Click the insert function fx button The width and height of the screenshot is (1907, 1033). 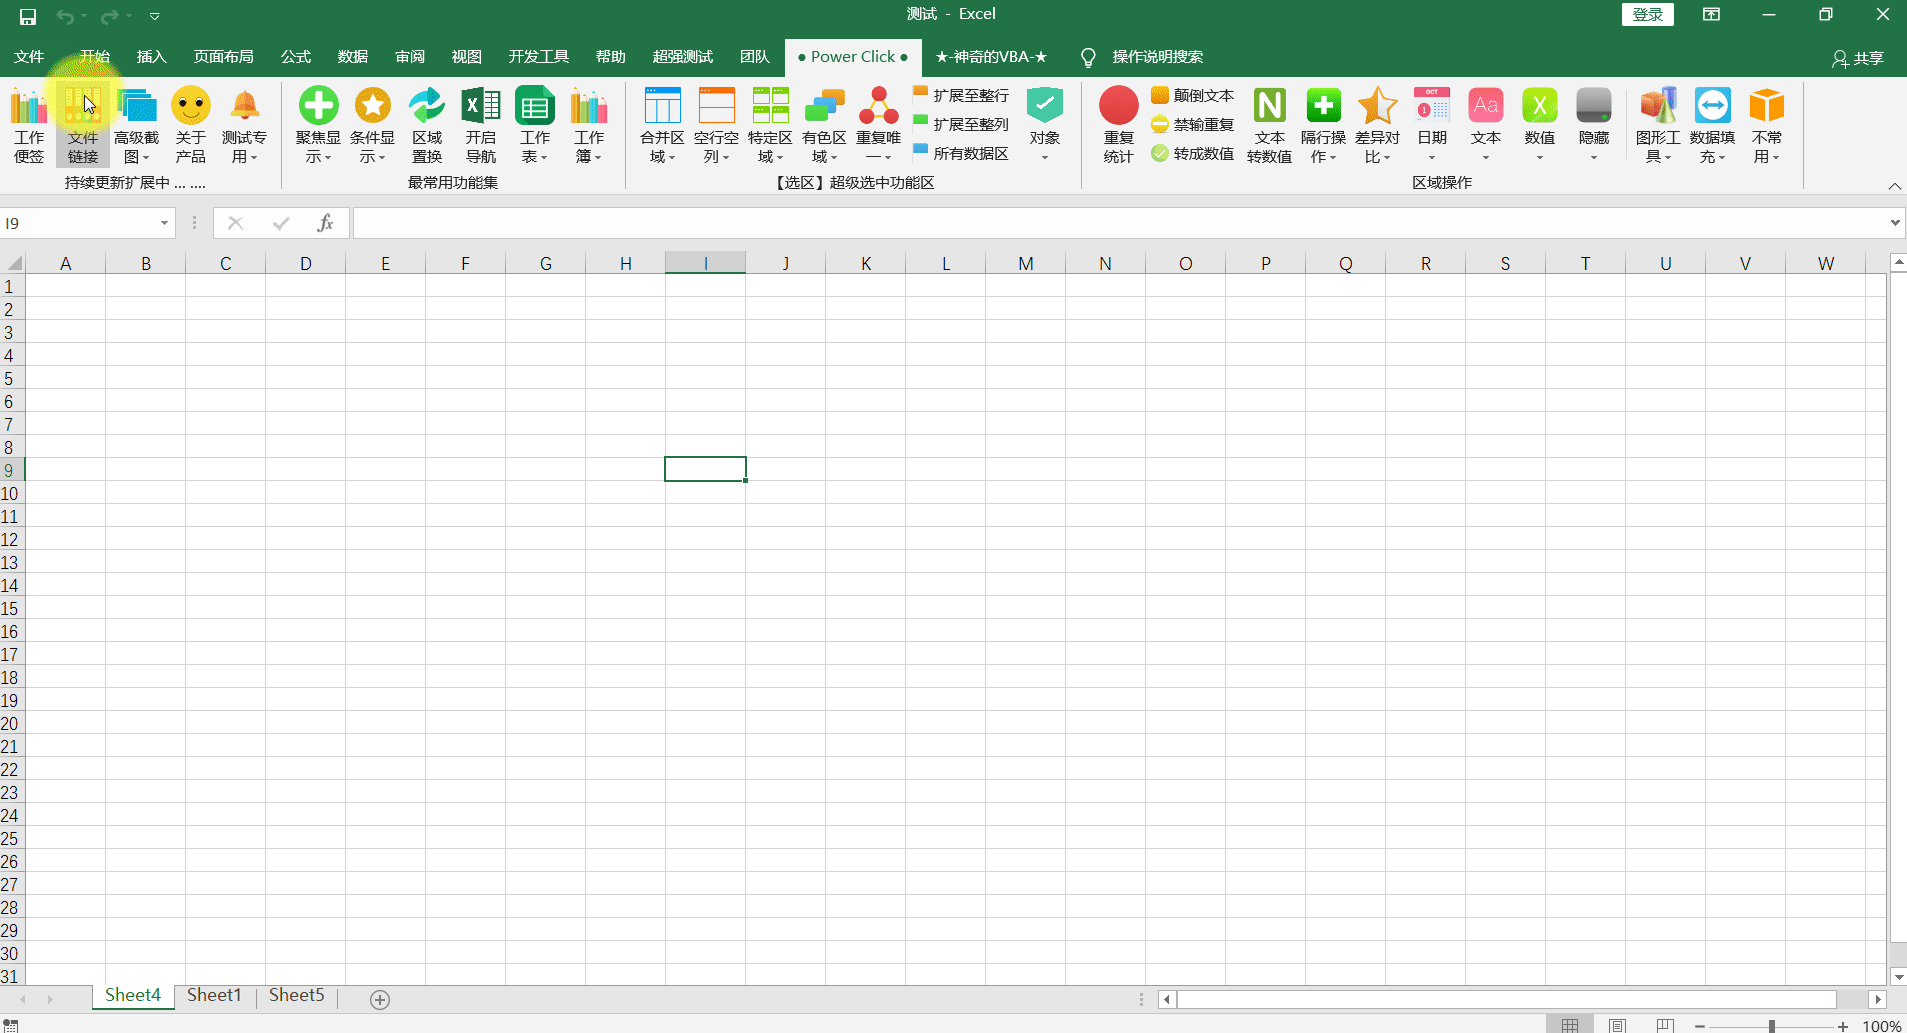(325, 223)
